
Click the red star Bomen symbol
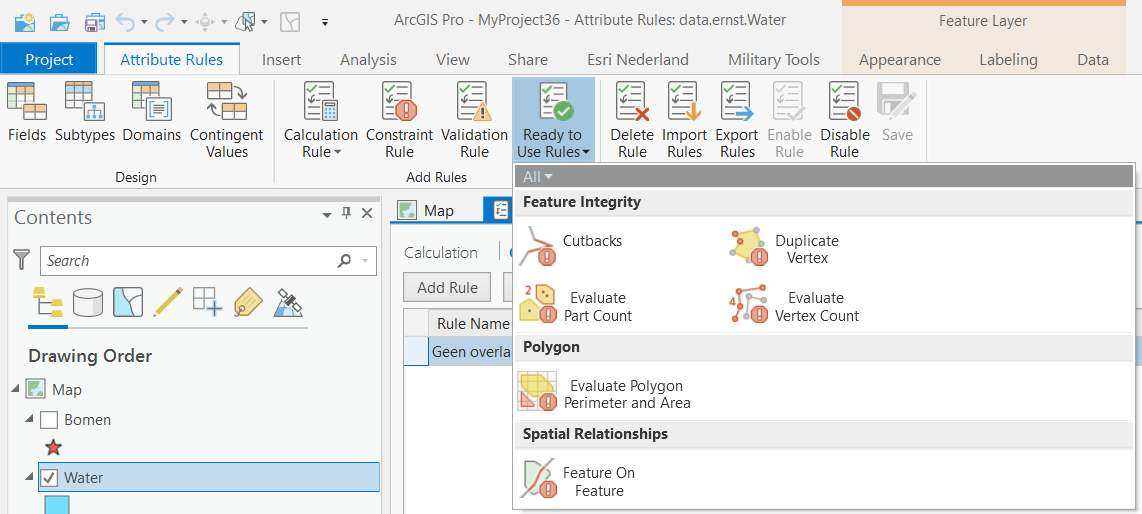[53, 447]
